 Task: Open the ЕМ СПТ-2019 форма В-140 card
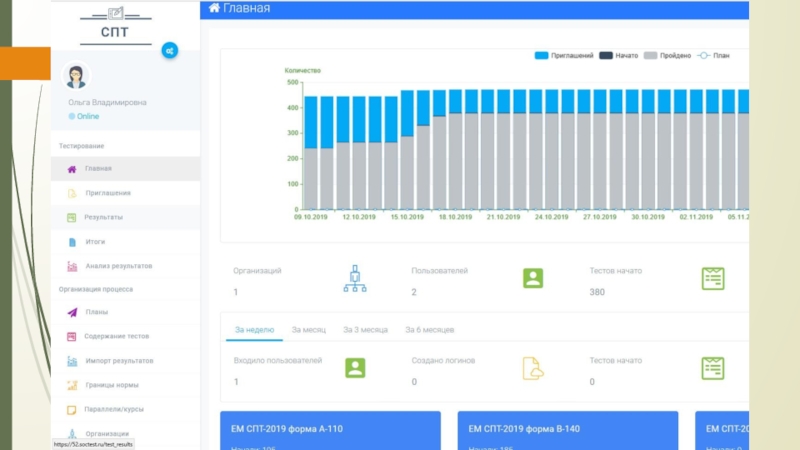tap(567, 430)
